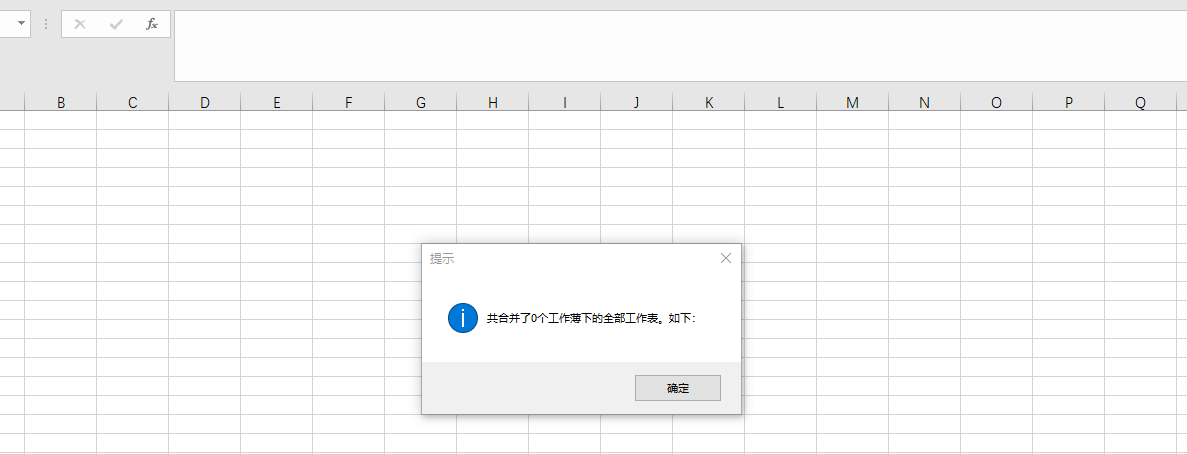Screen dimensions: 1187x454
Task: Open the Name Box dropdown arrow
Action: (x=21, y=23)
